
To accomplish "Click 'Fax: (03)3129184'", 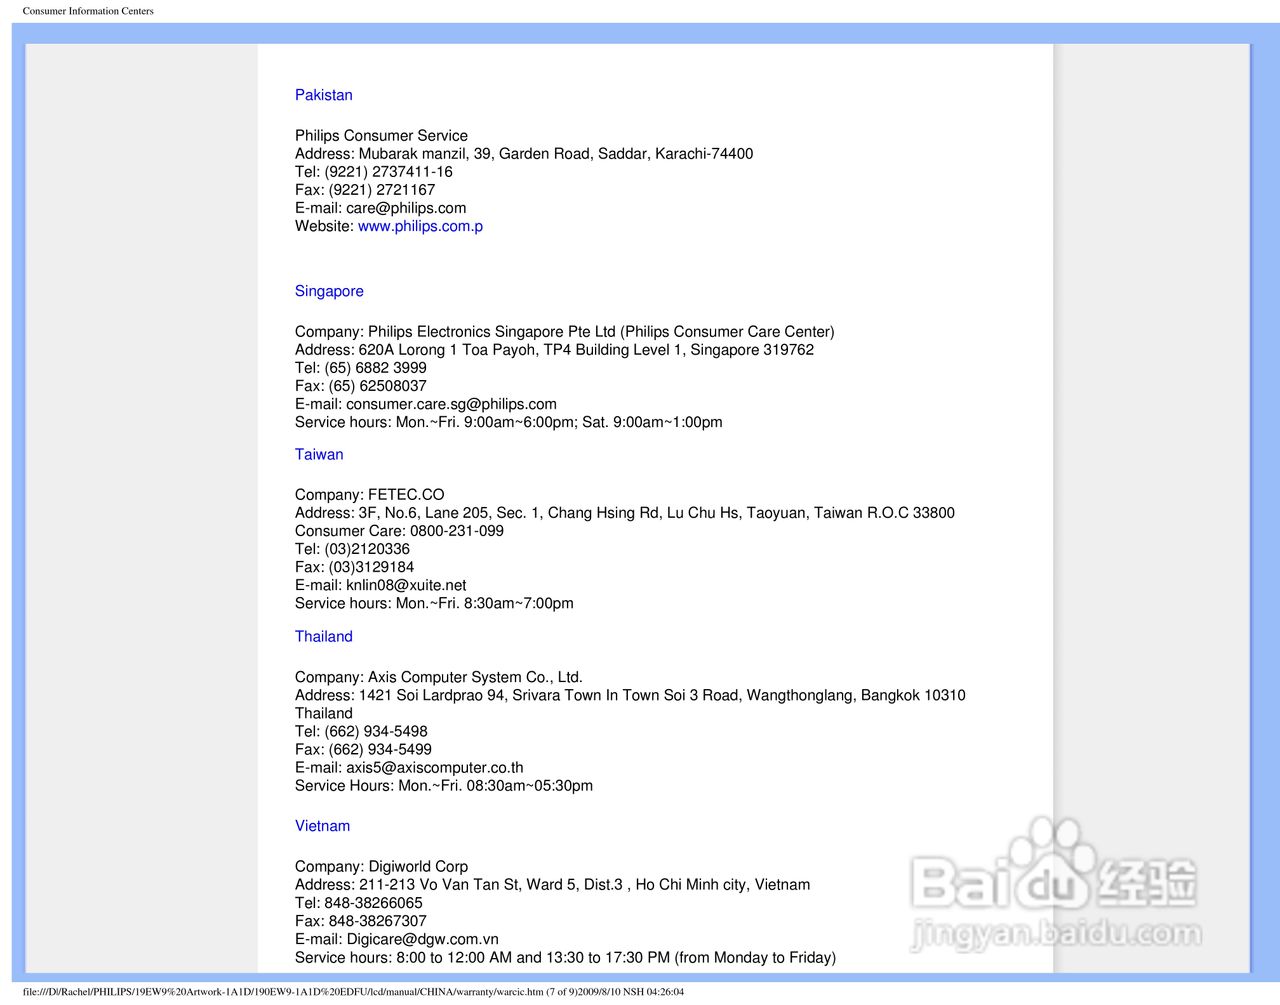I will 354,567.
